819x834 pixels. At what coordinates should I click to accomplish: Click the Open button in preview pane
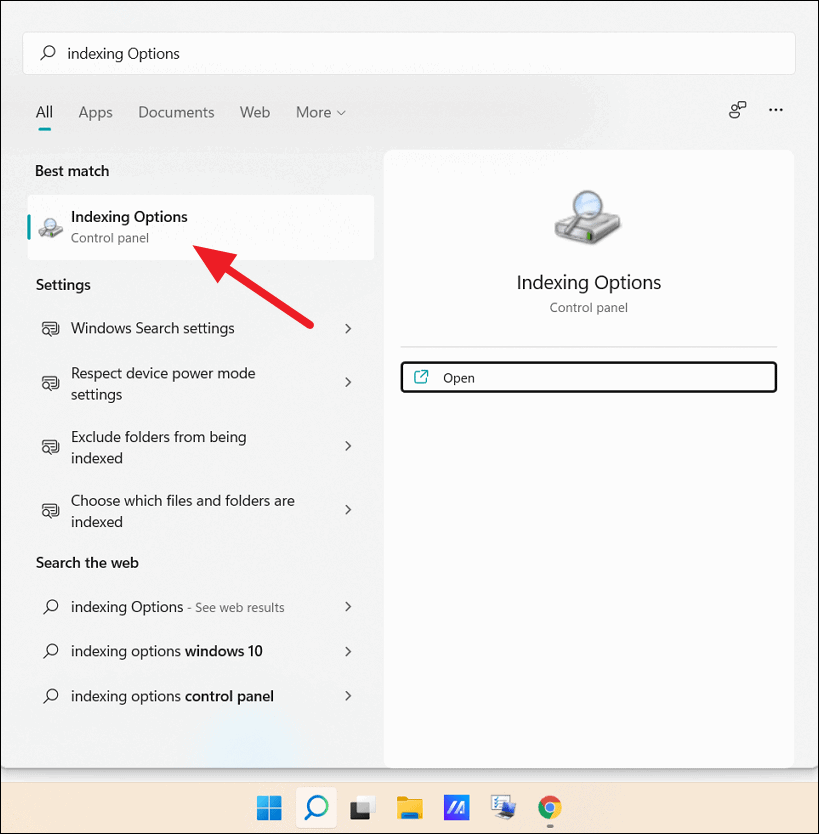589,378
